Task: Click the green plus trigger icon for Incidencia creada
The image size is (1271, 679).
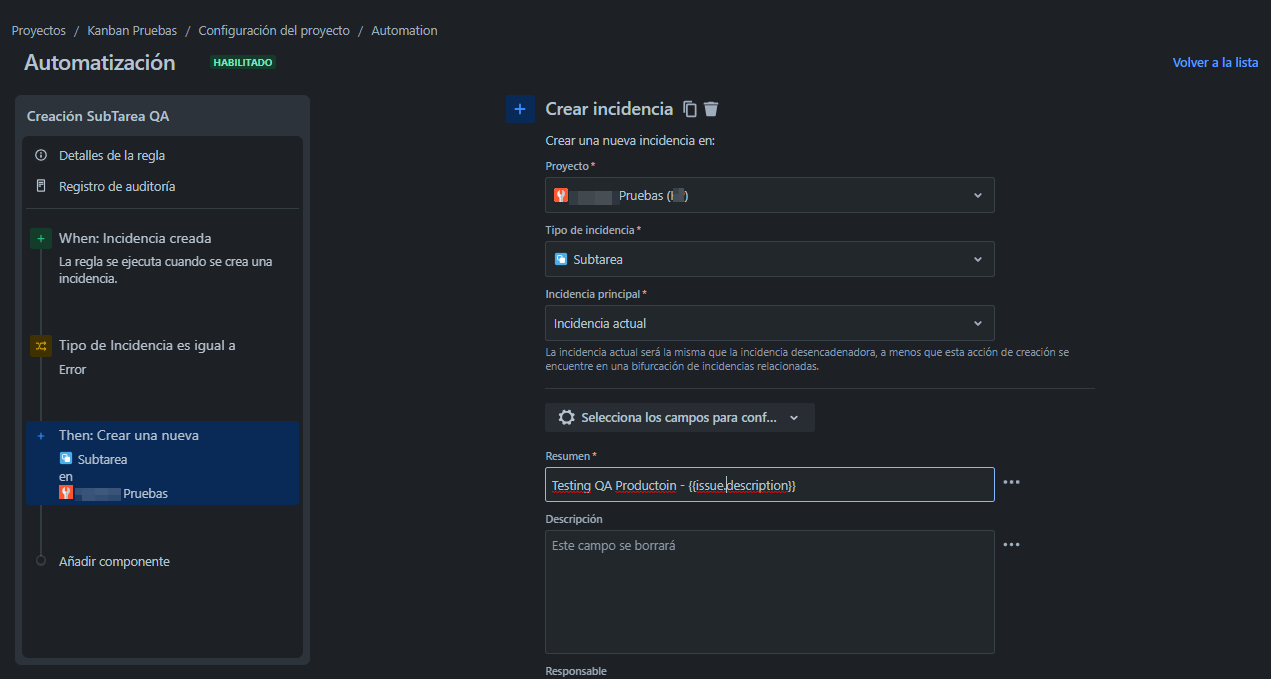Action: coord(40,238)
